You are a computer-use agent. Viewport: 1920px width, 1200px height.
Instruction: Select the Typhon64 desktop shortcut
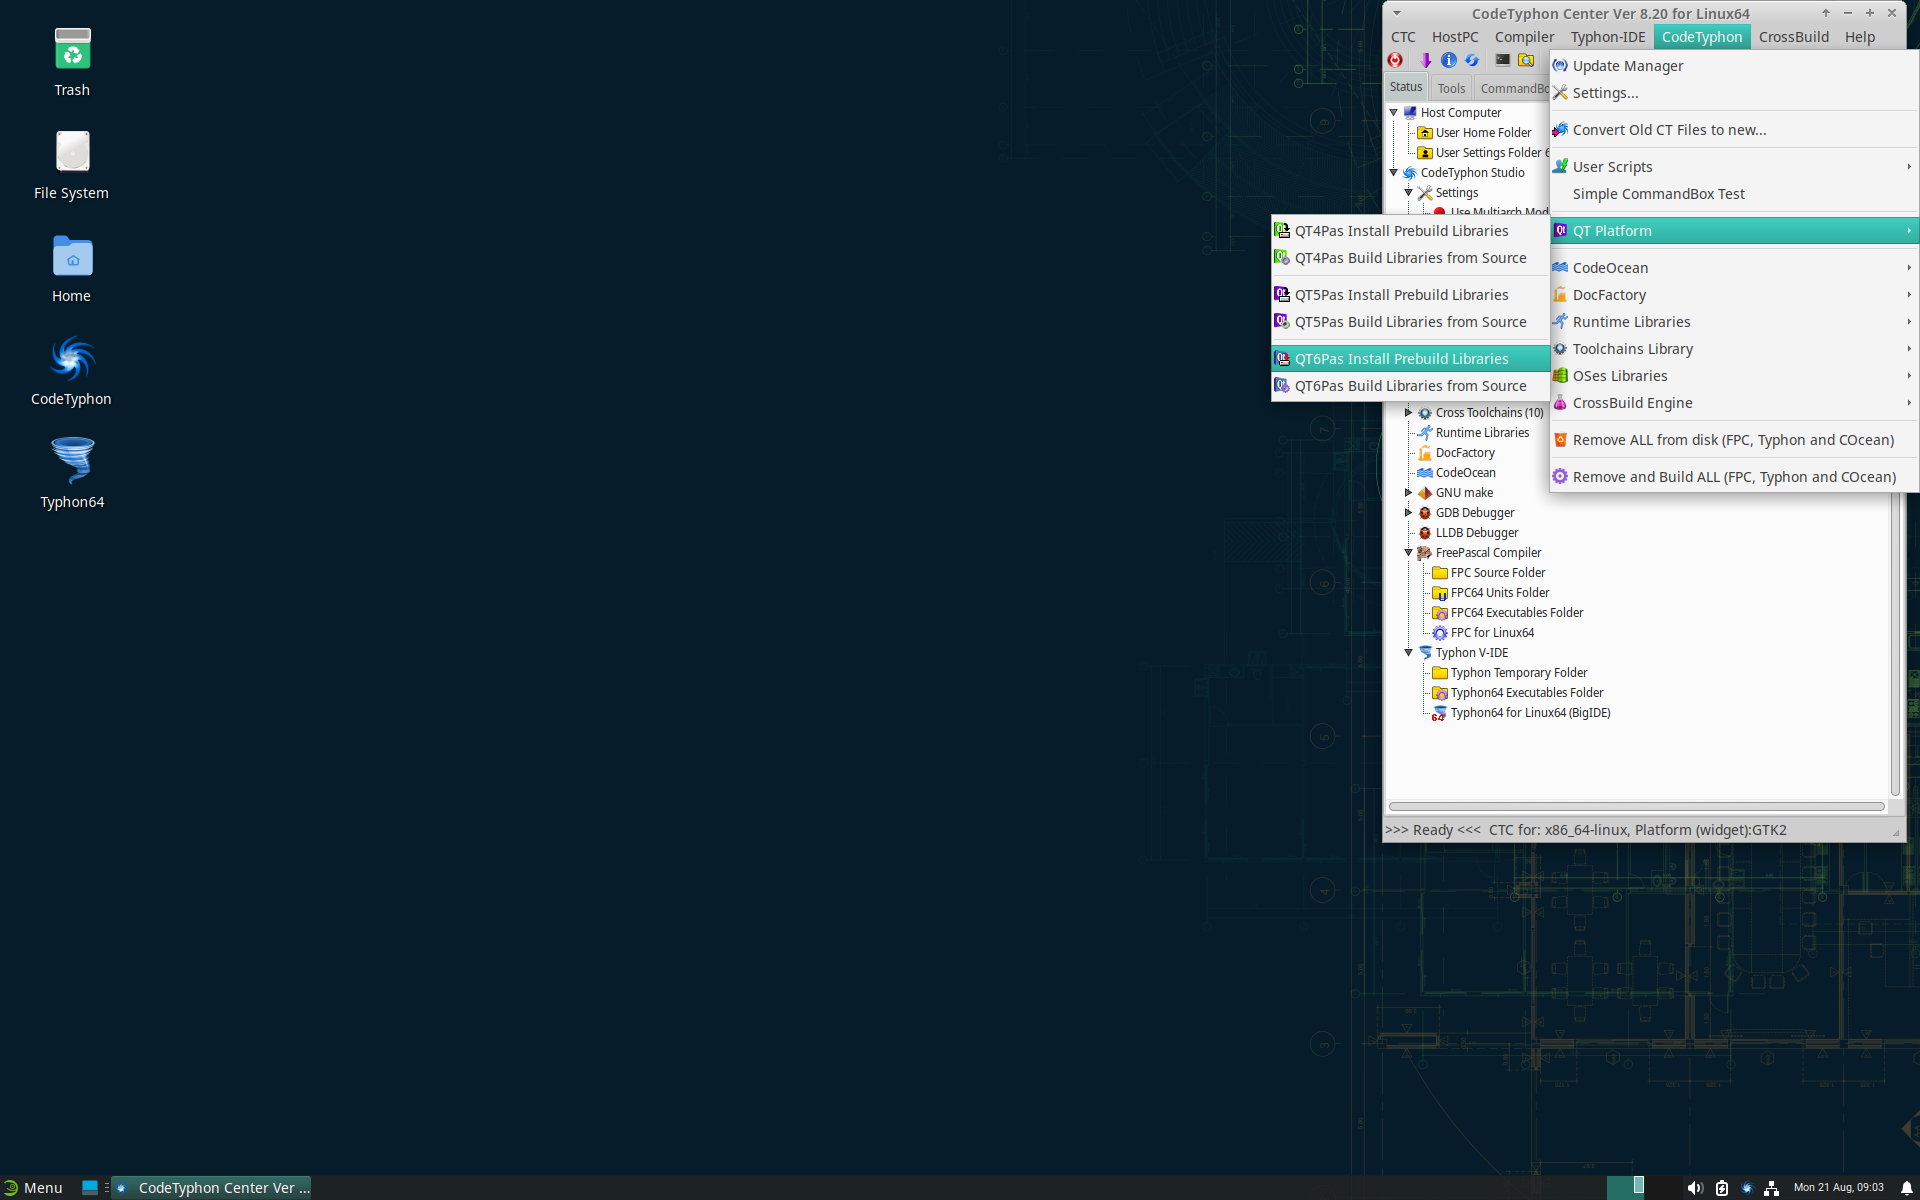72,474
